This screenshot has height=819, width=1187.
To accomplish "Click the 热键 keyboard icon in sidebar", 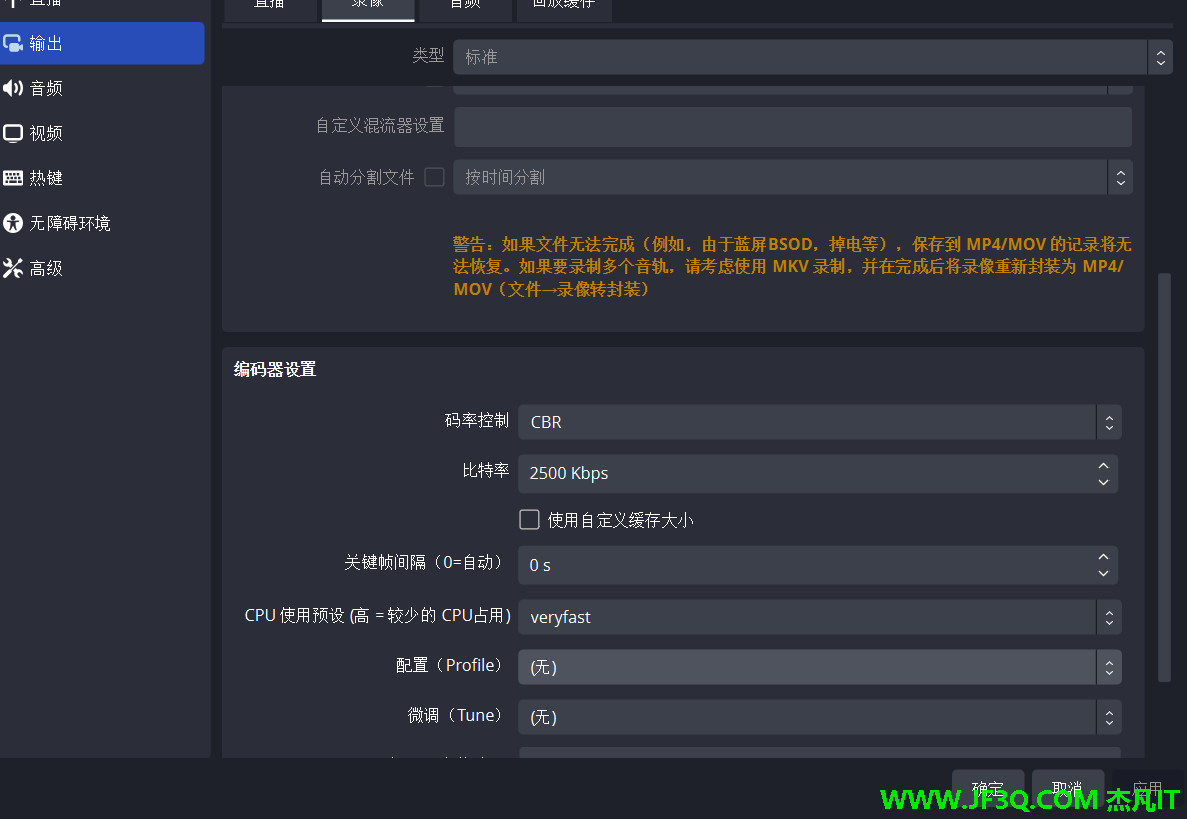I will pyautogui.click(x=13, y=178).
